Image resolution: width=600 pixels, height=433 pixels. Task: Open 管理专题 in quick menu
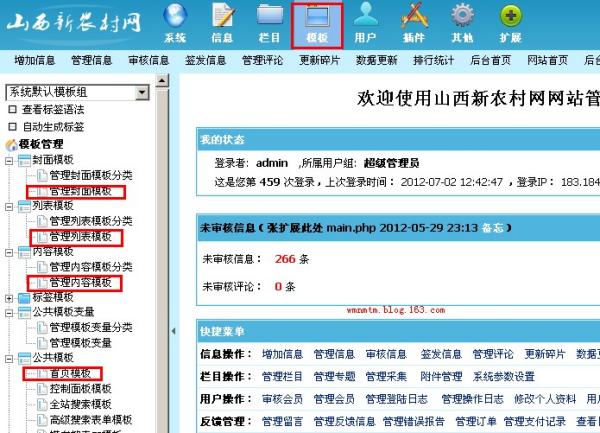coord(334,377)
